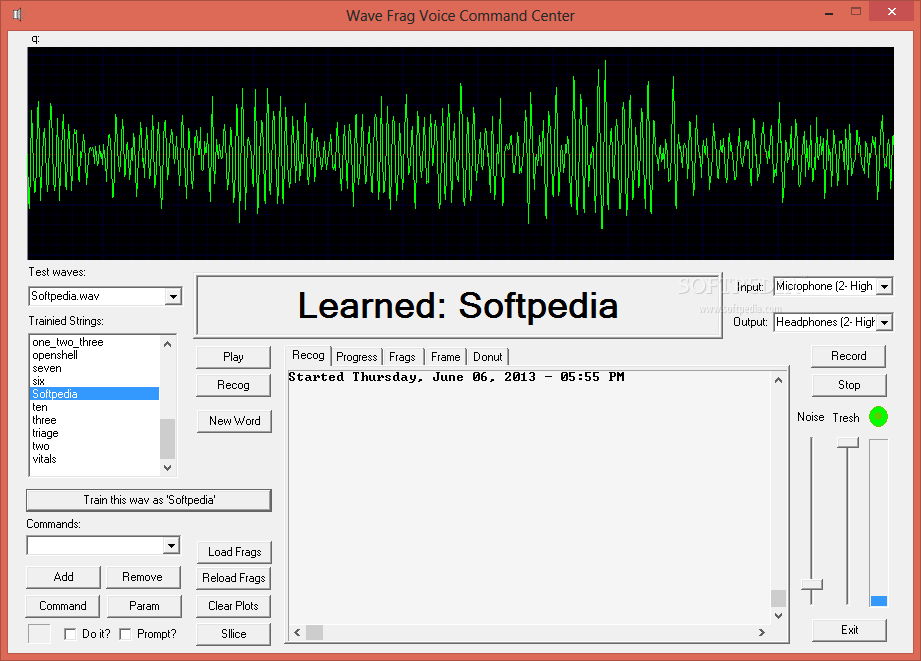The image size is (921, 661).
Task: Click log panel scroll left arrow
Action: (297, 632)
